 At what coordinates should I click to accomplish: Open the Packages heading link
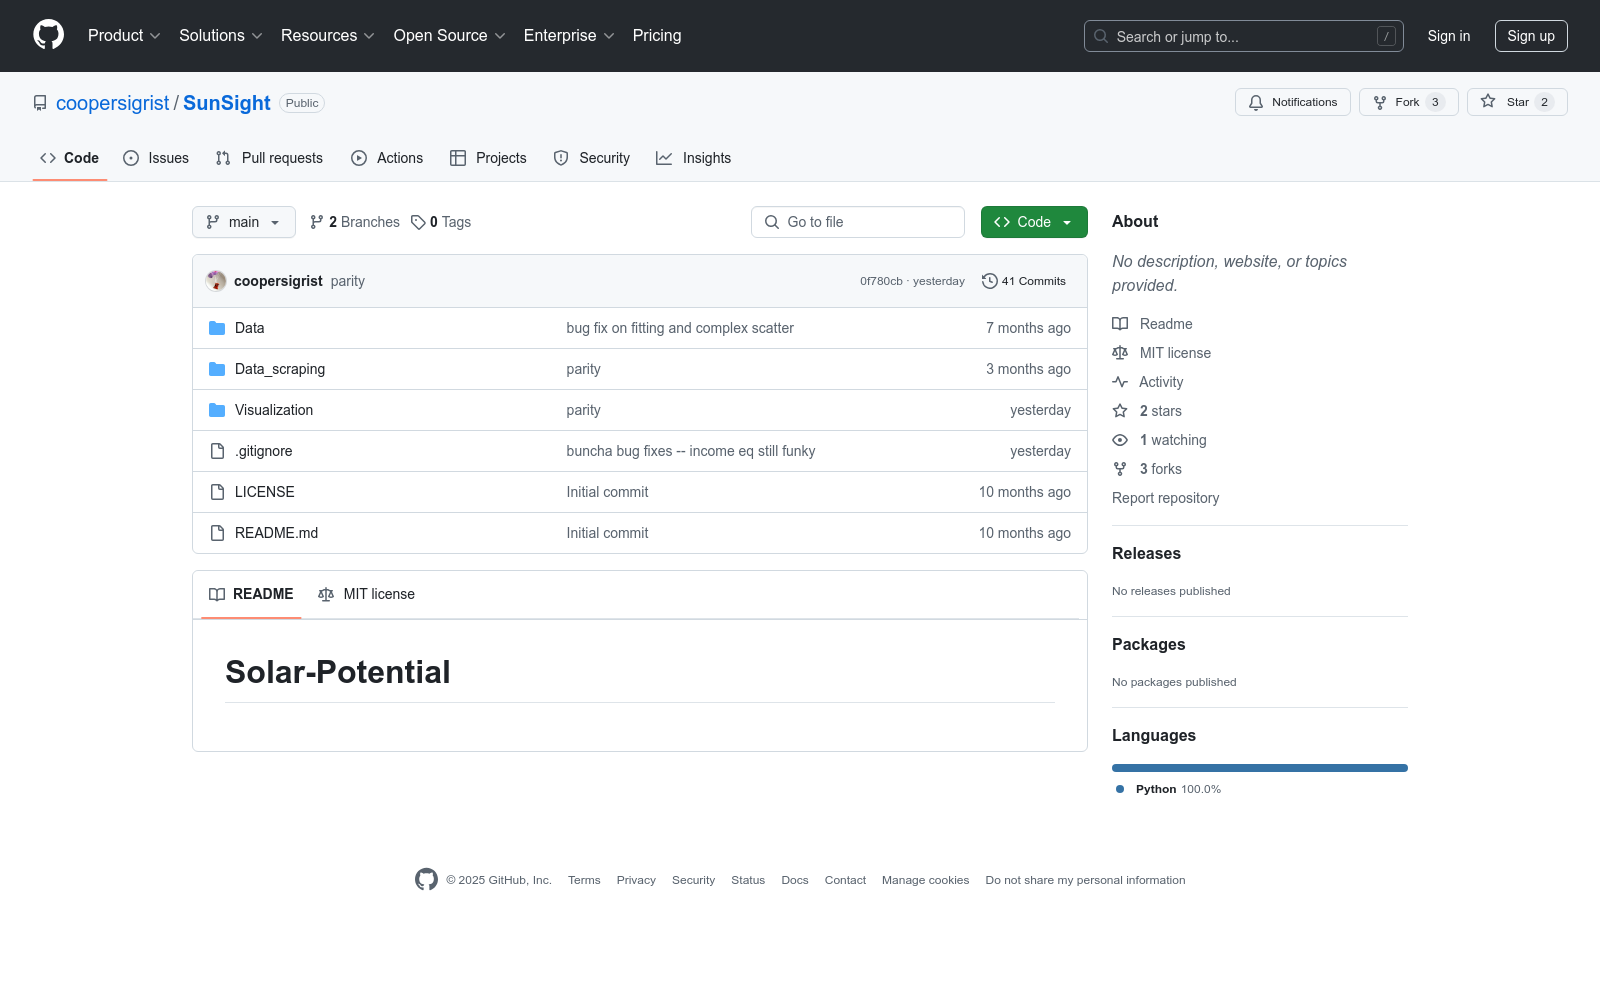(1149, 644)
